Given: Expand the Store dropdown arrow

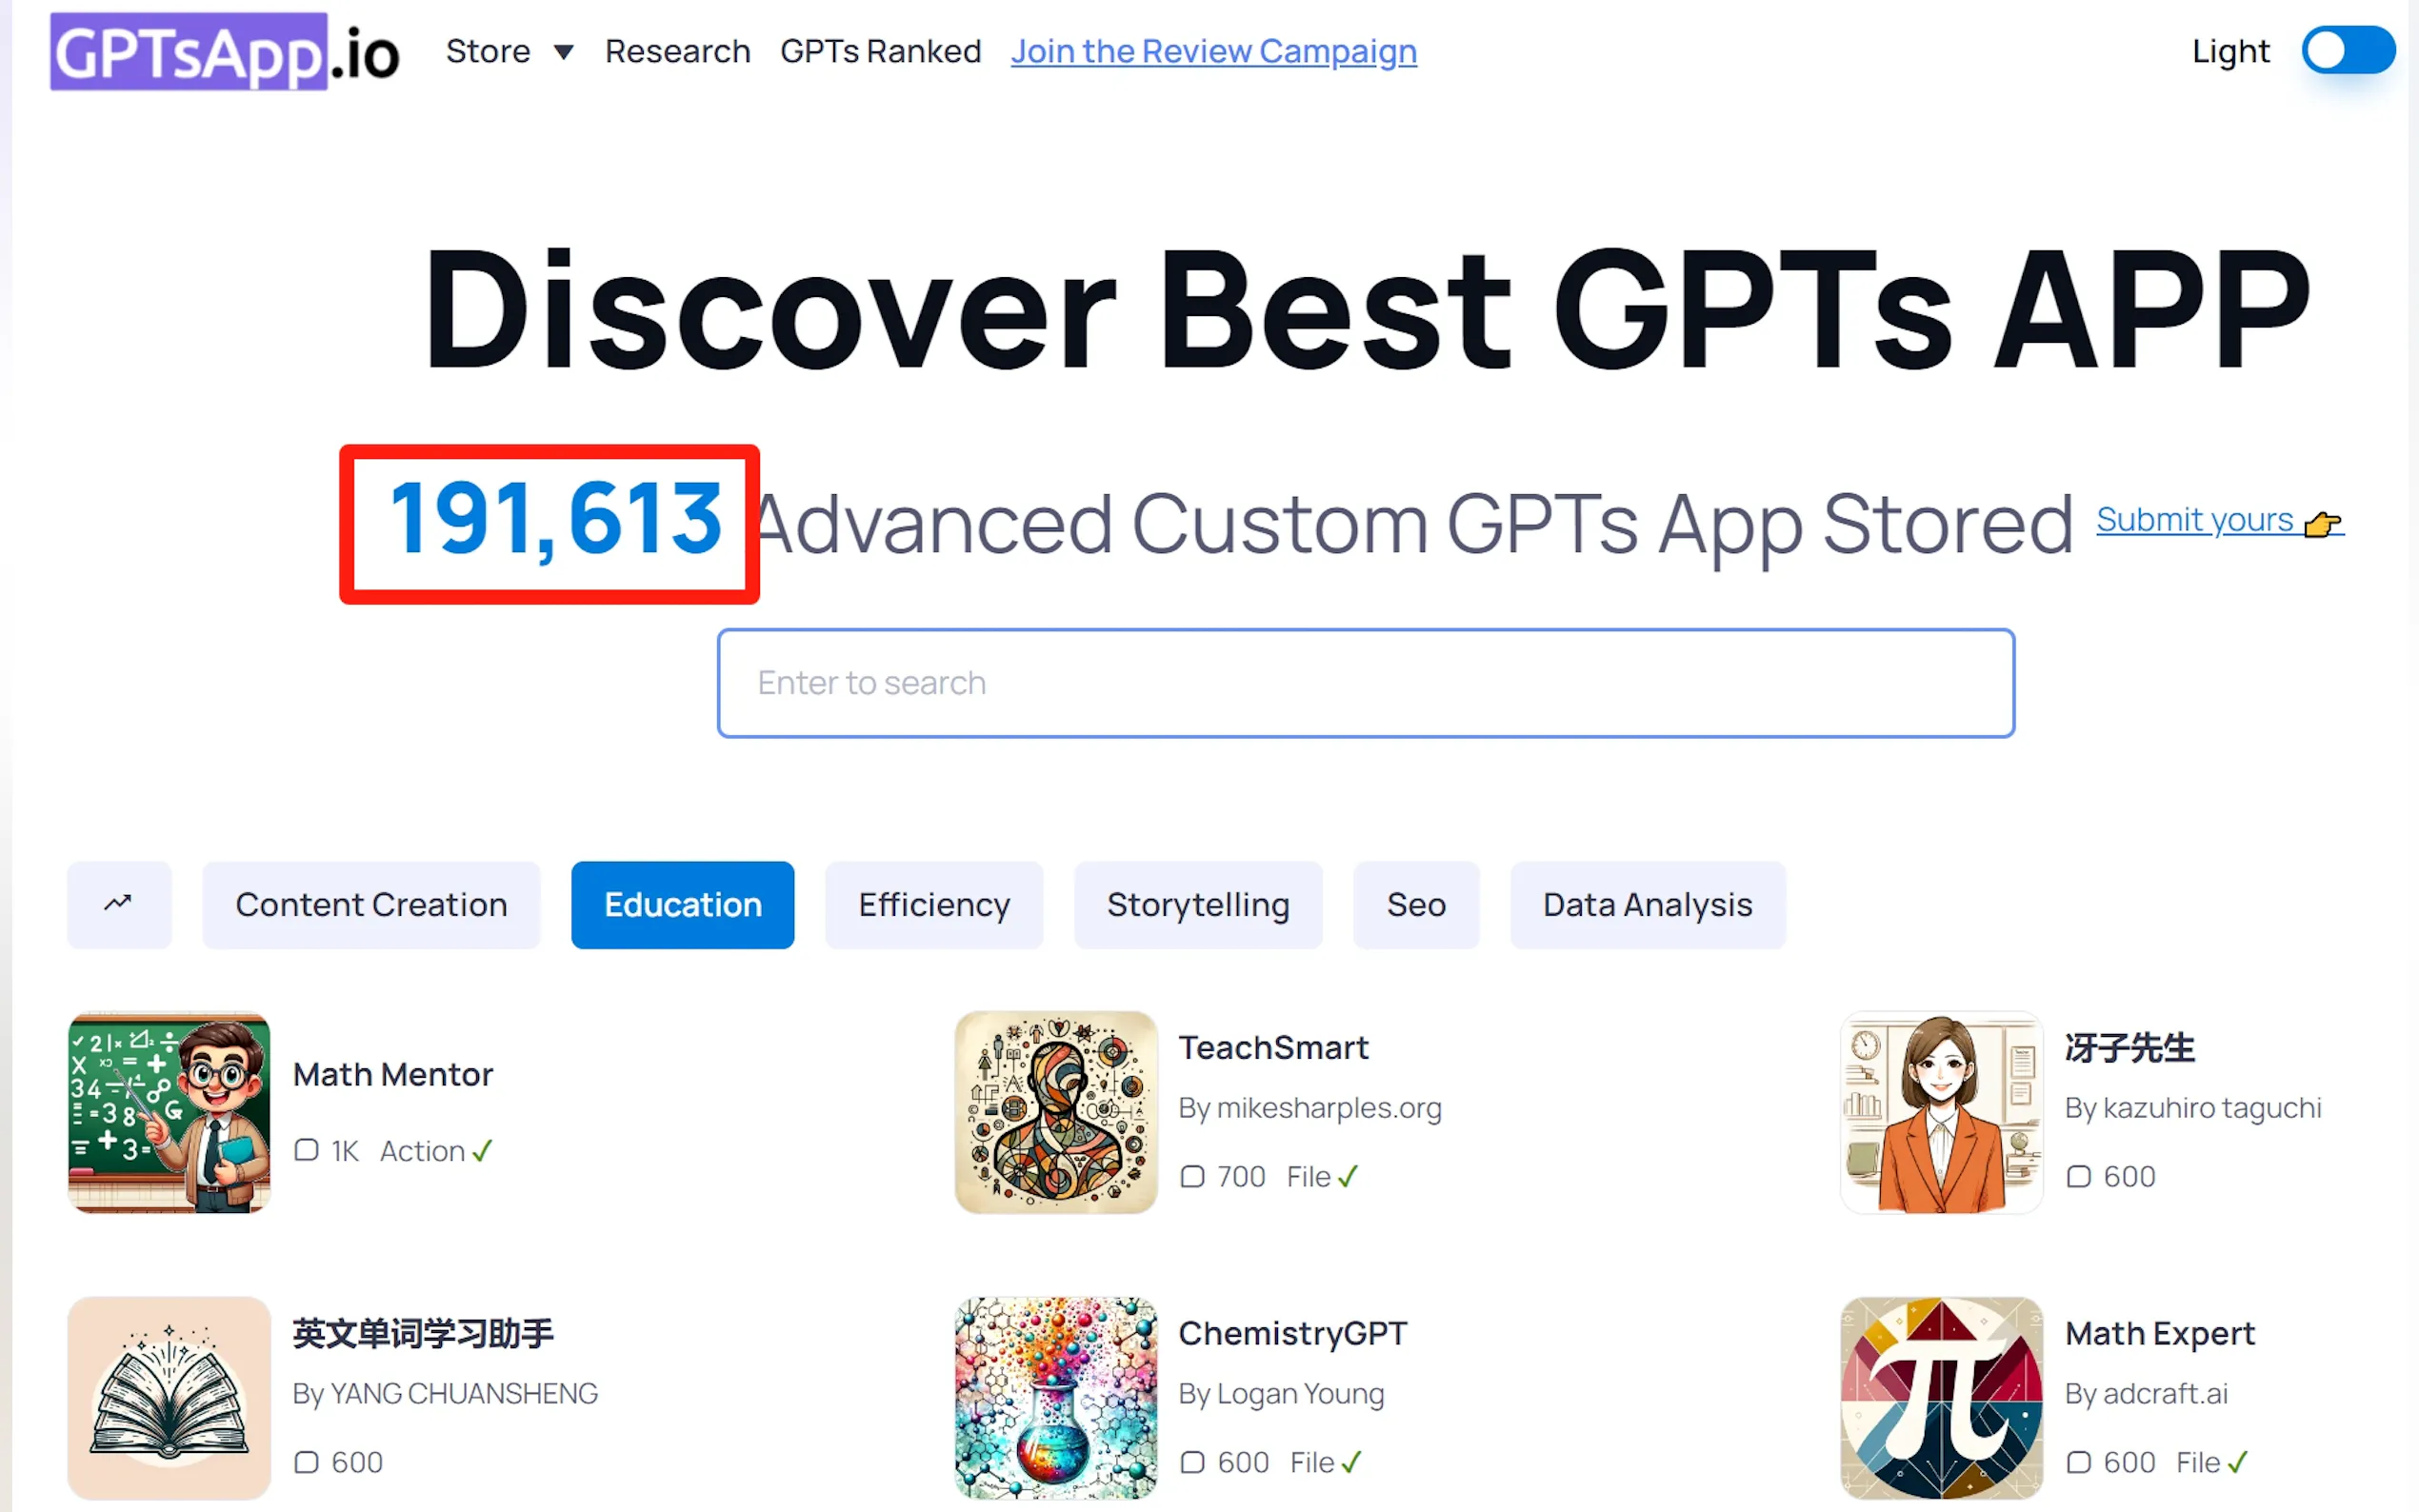Looking at the screenshot, I should [564, 52].
